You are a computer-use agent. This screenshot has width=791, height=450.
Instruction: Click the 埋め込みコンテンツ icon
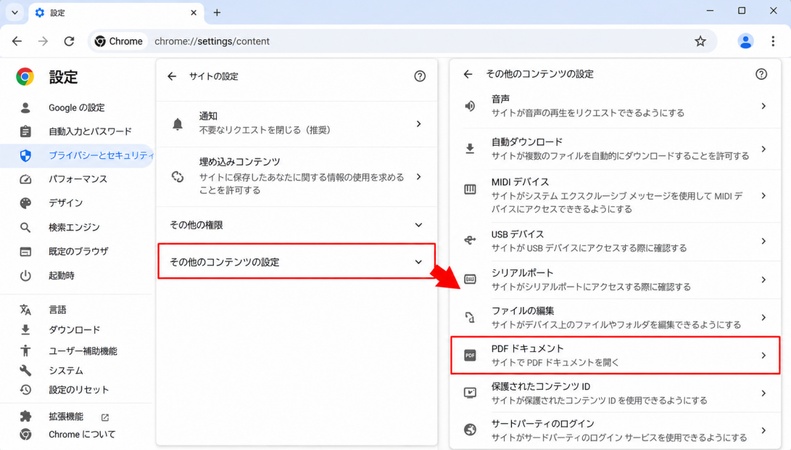click(x=178, y=177)
